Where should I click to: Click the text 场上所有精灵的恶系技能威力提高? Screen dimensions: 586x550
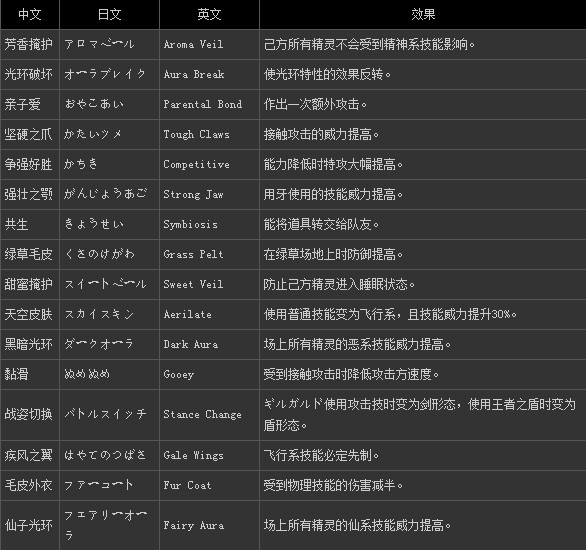click(x=357, y=344)
